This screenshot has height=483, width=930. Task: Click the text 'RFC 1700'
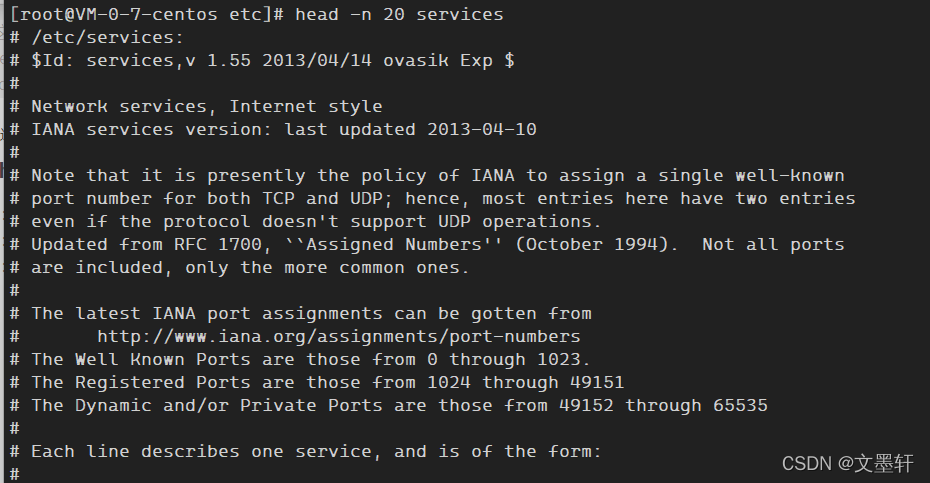point(218,244)
